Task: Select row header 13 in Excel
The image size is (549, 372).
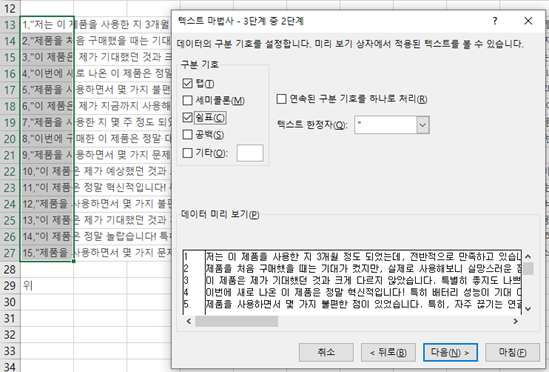Action: (x=10, y=25)
